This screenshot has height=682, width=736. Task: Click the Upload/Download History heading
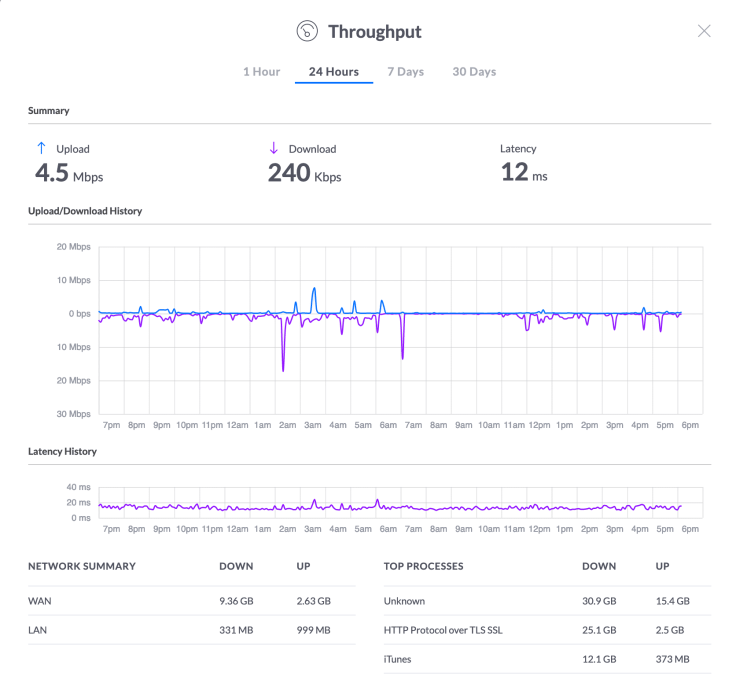coord(85,211)
